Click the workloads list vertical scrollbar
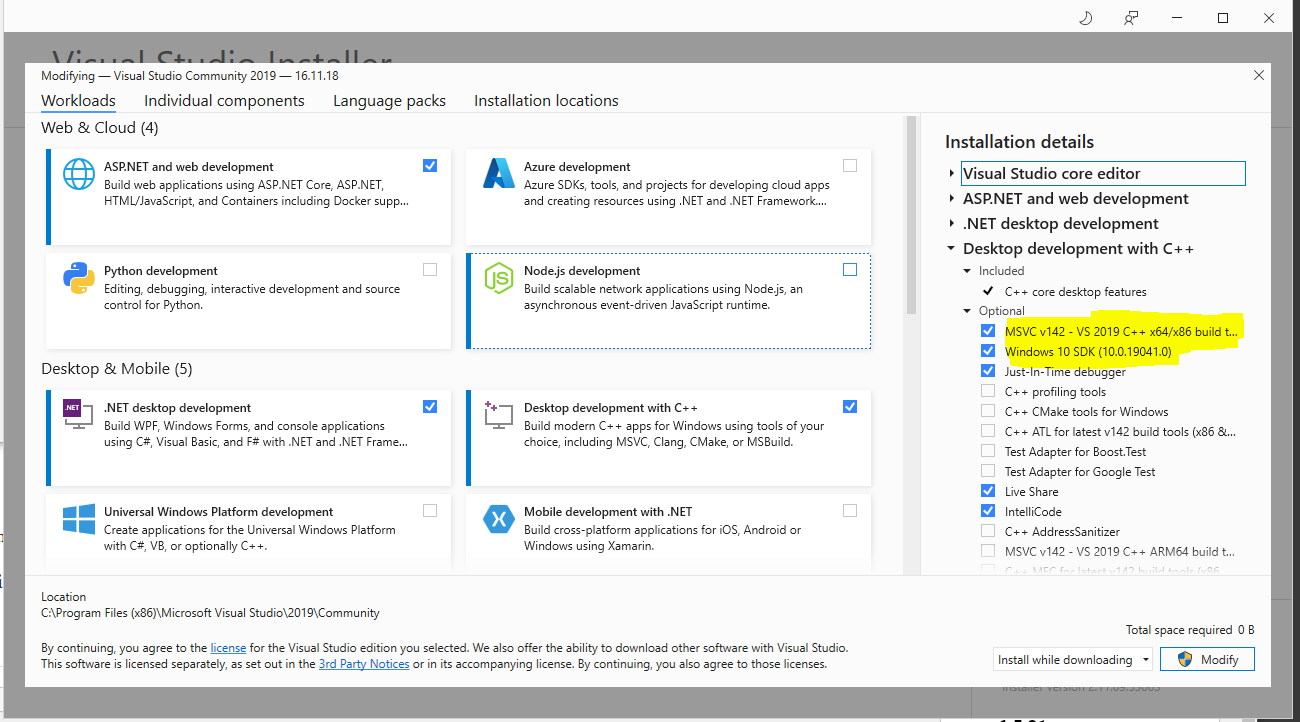 coord(911,216)
